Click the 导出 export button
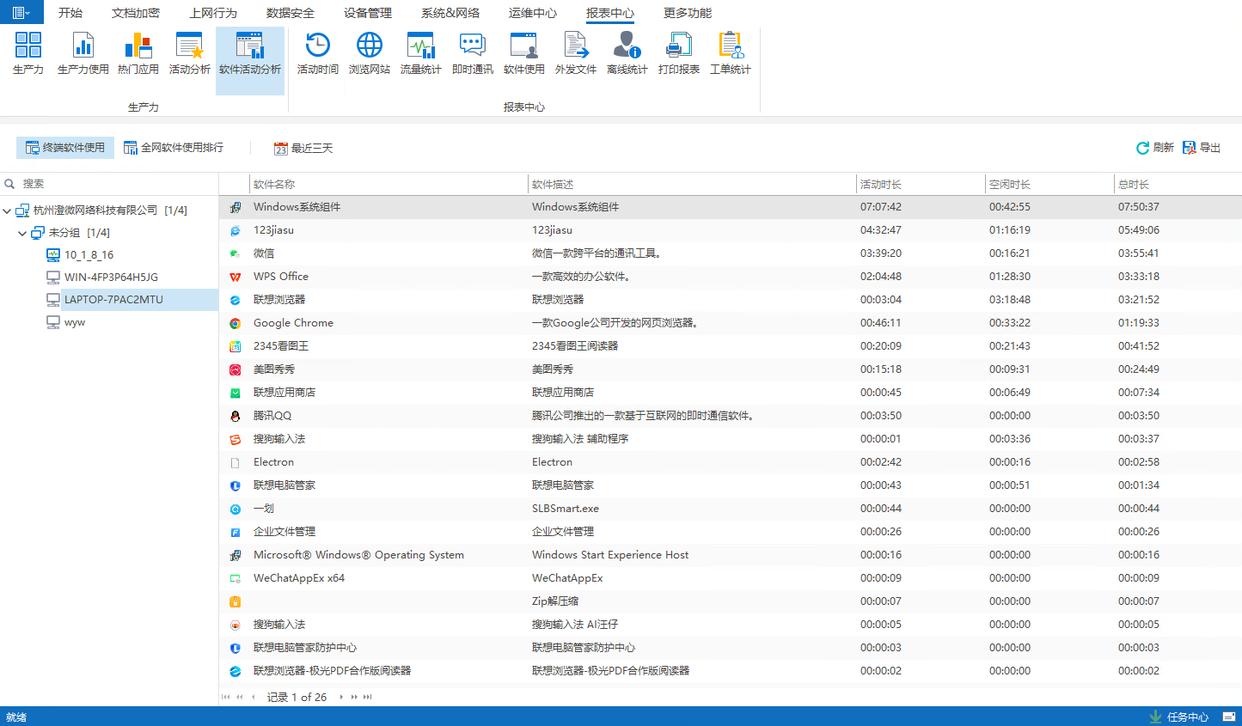The height and width of the screenshot is (726, 1242). click(1201, 148)
